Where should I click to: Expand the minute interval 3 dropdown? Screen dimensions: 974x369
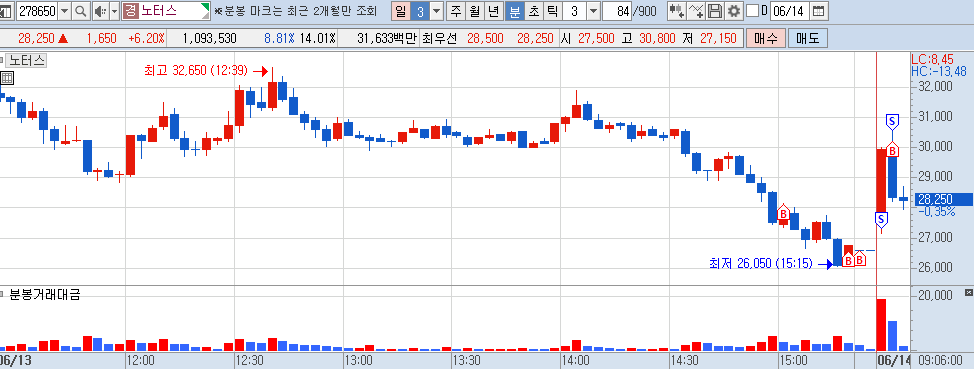point(593,11)
